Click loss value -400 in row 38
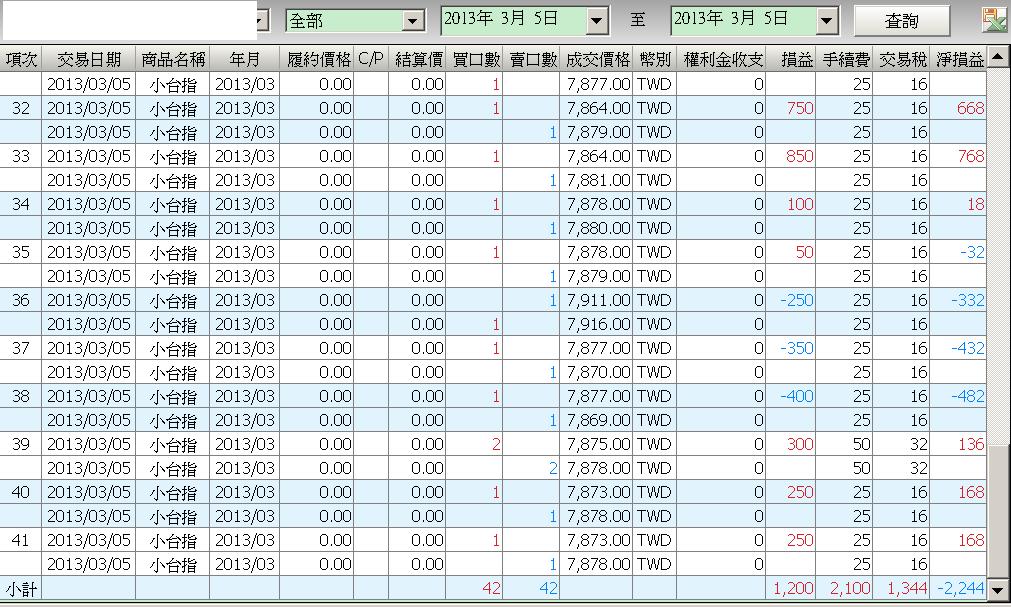Screen dimensions: 1011x607 point(796,396)
